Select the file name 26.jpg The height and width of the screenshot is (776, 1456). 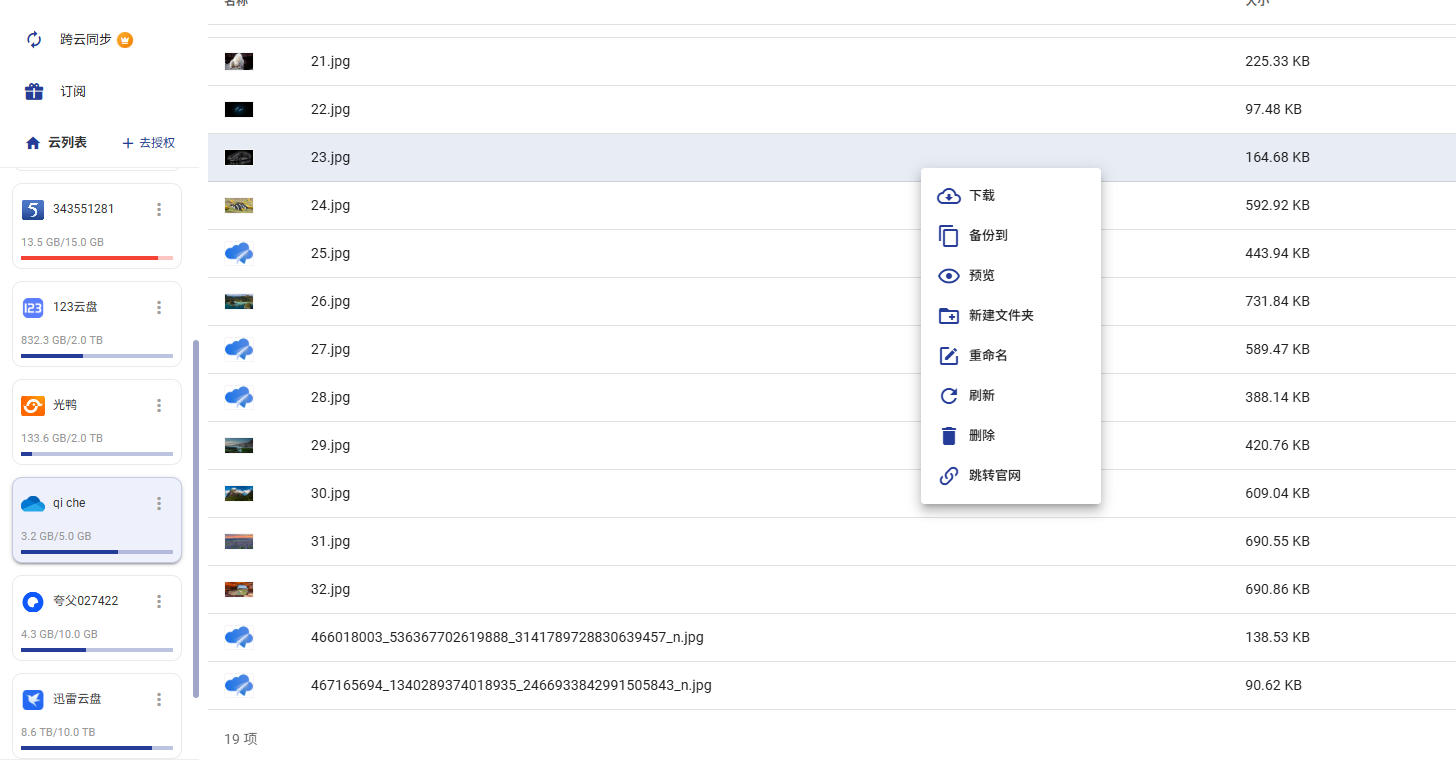[x=330, y=301]
